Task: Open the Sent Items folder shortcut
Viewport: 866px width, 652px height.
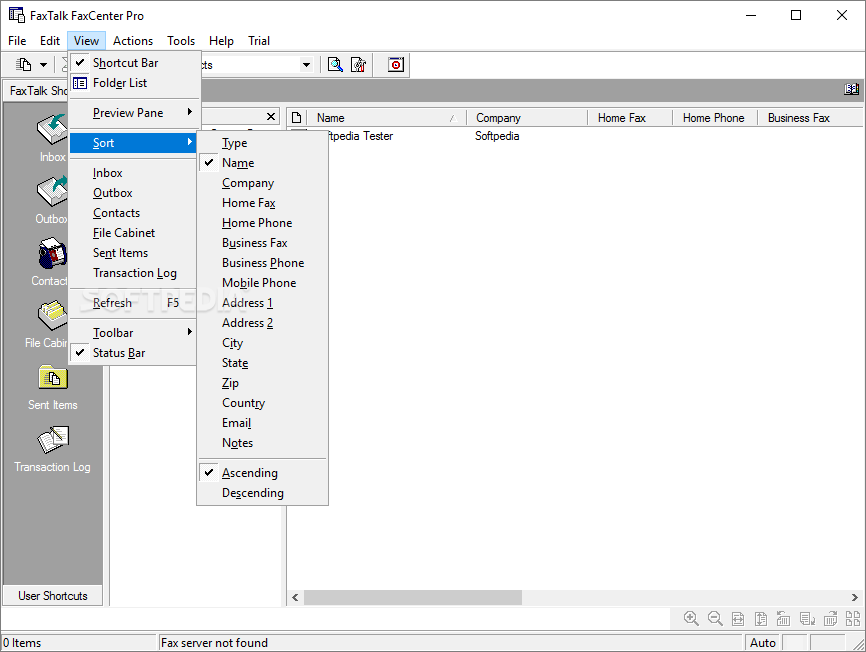Action: [x=52, y=378]
